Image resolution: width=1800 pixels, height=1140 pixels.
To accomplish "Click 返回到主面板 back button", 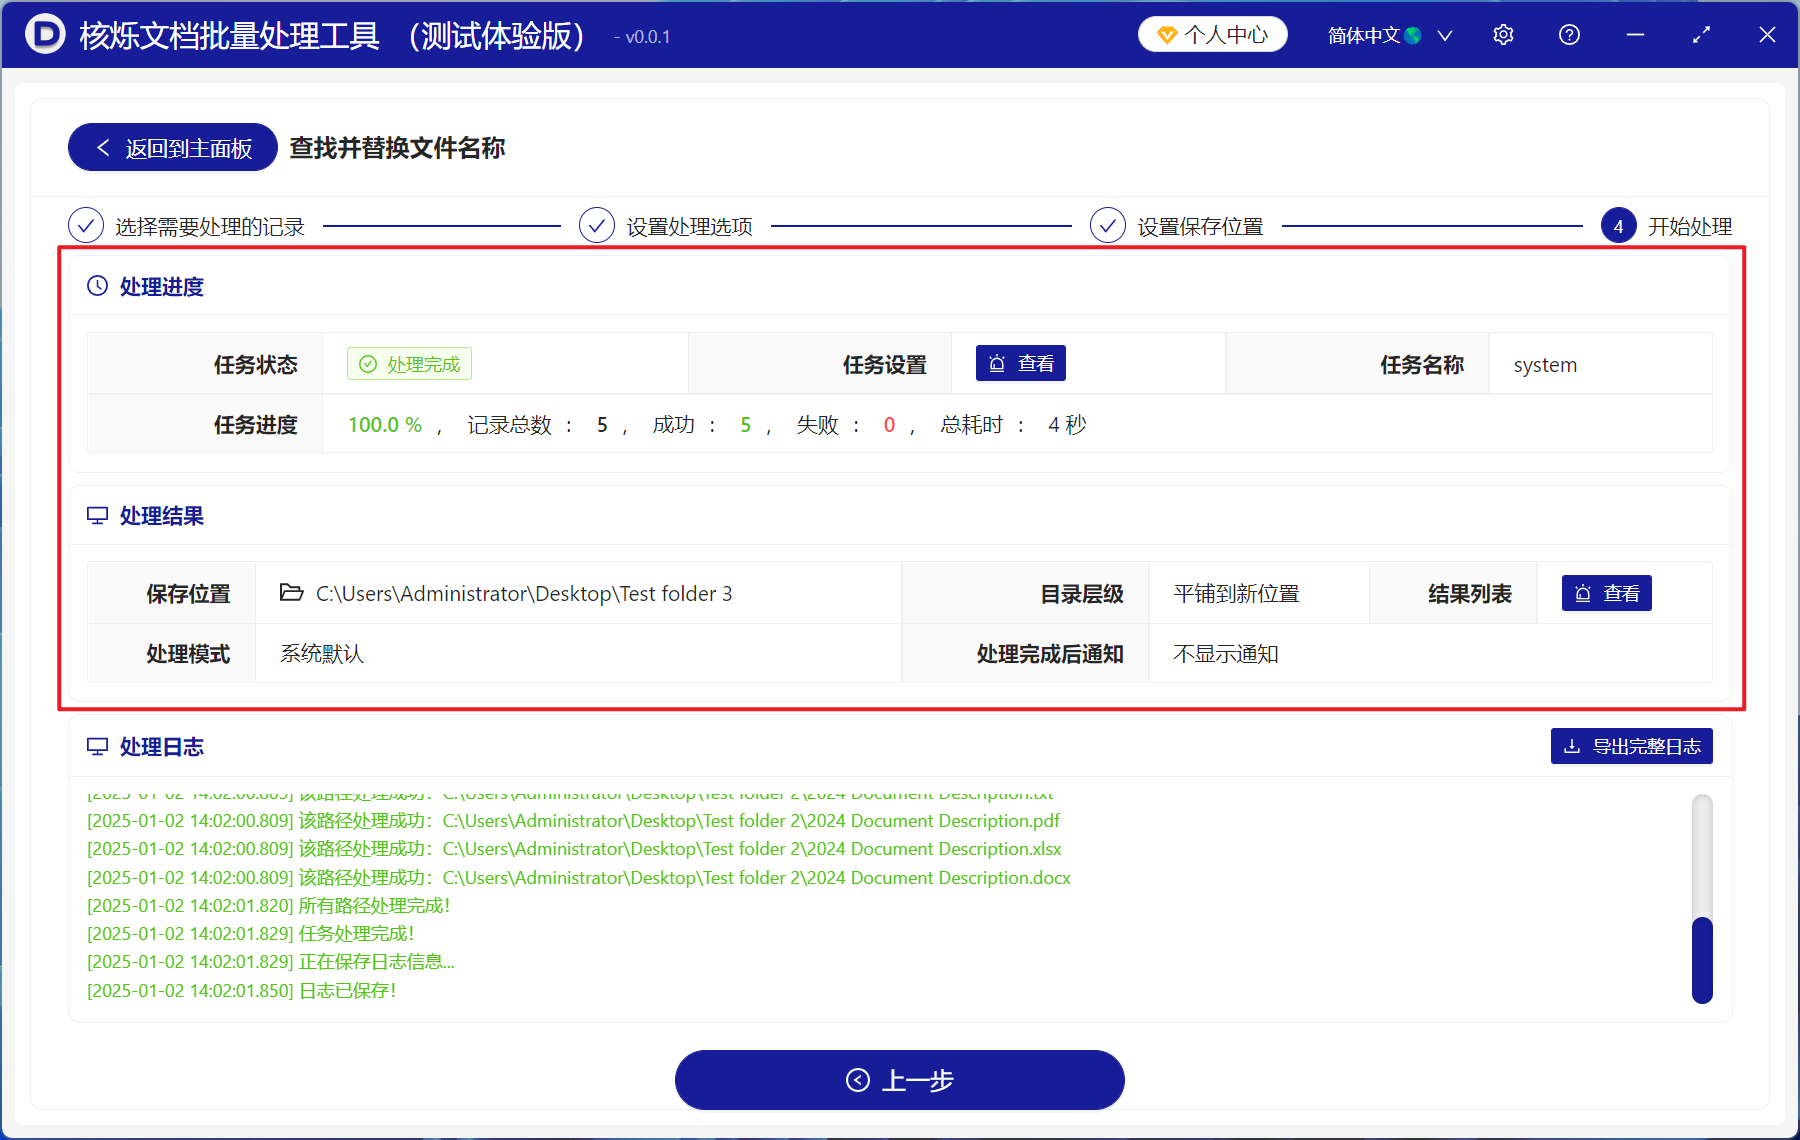I will click(x=172, y=148).
